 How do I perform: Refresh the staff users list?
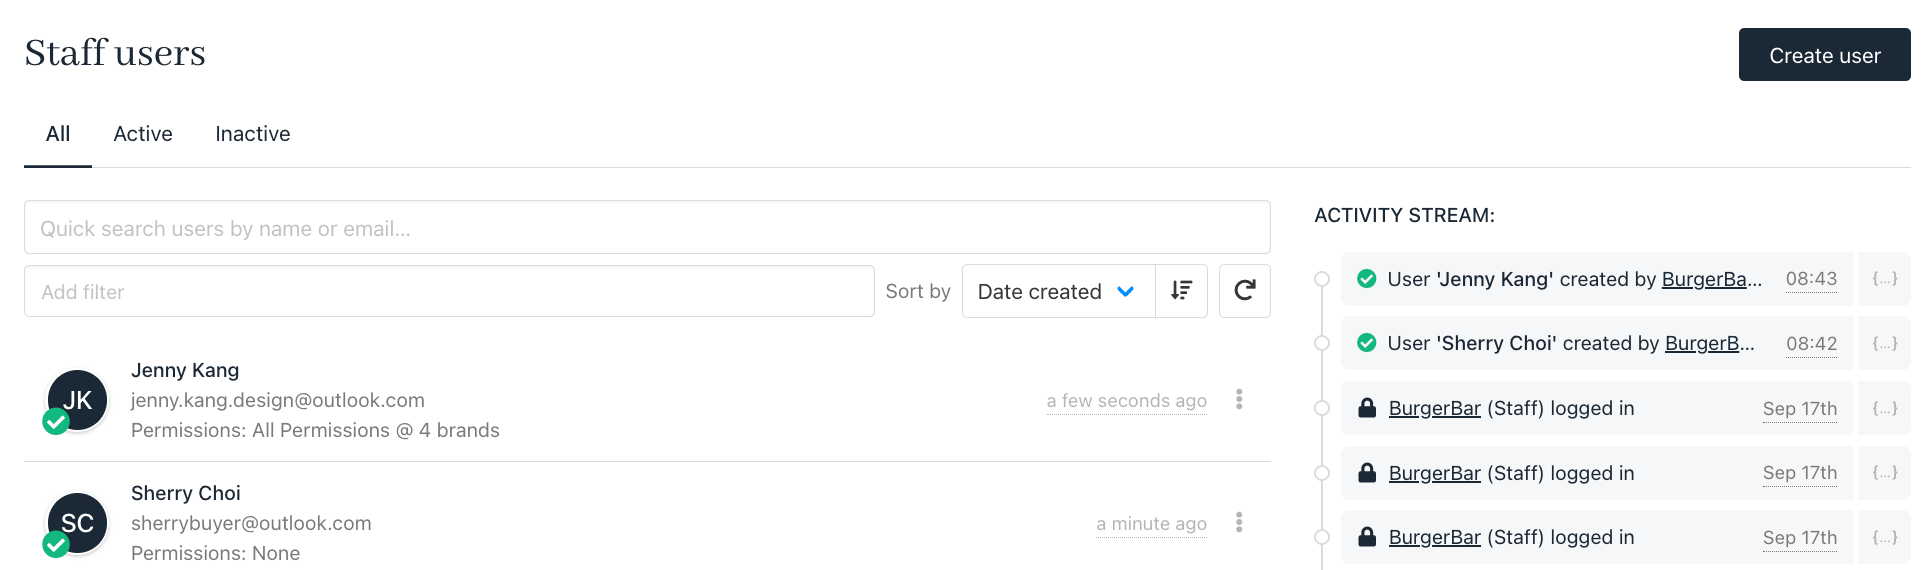1245,291
